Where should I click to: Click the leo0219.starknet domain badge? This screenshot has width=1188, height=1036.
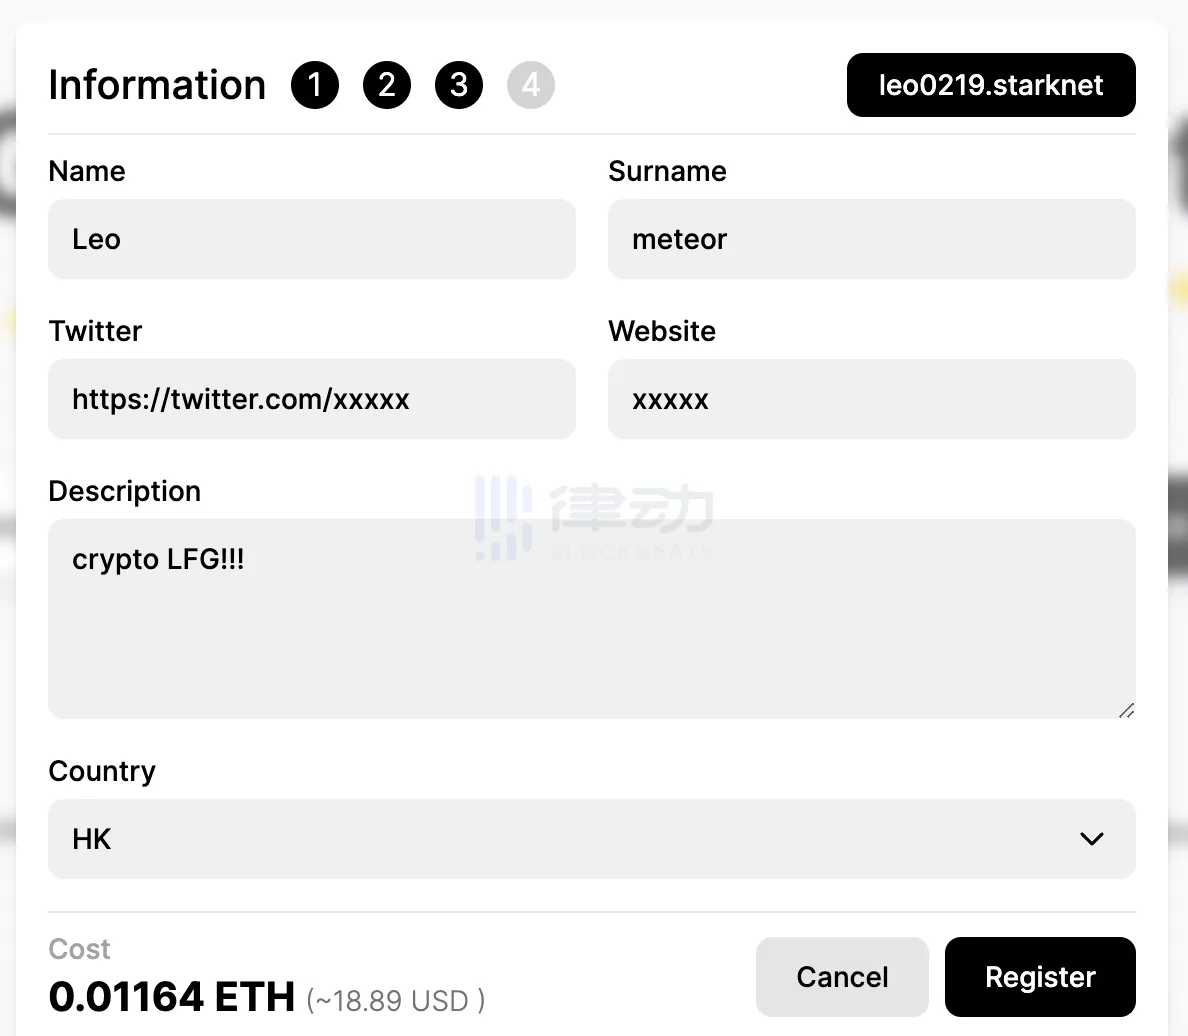coord(991,85)
